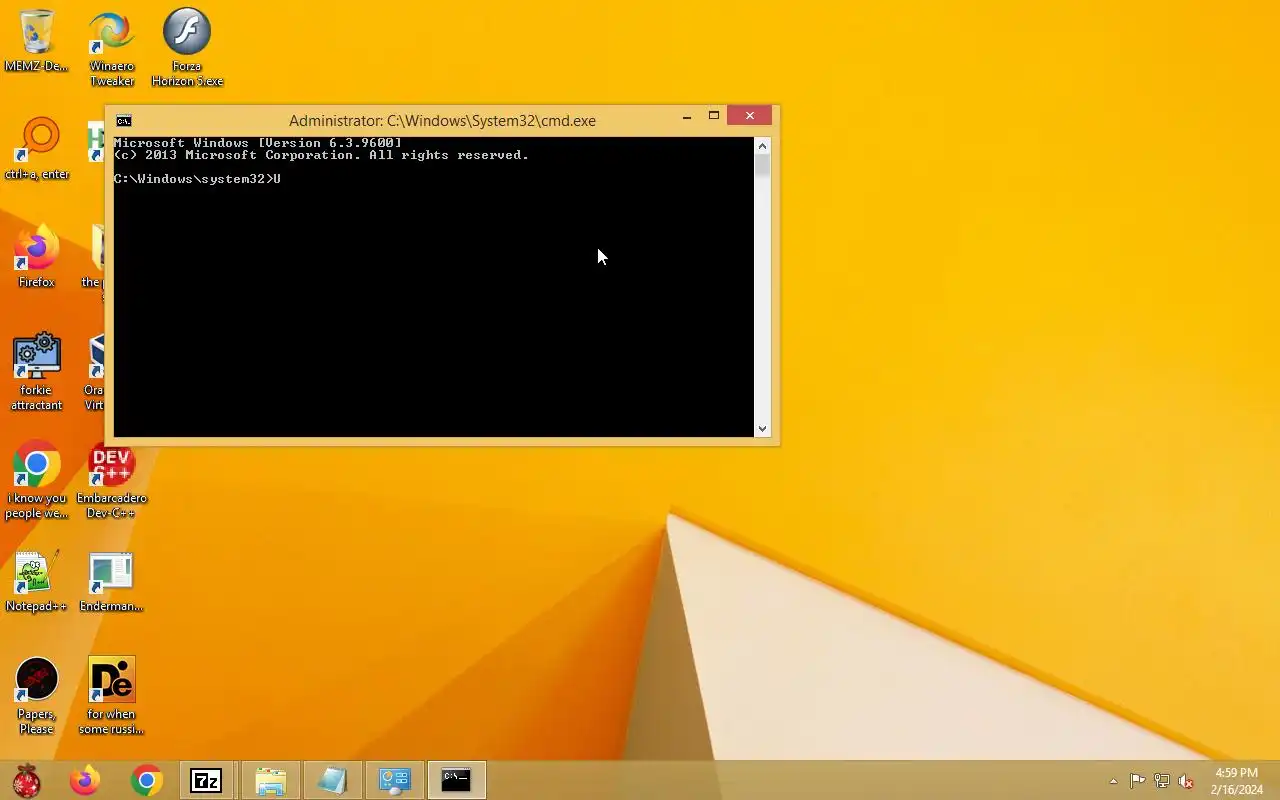The width and height of the screenshot is (1280, 800).
Task: Click the cmd vertical scrollbar thumb
Action: click(763, 166)
